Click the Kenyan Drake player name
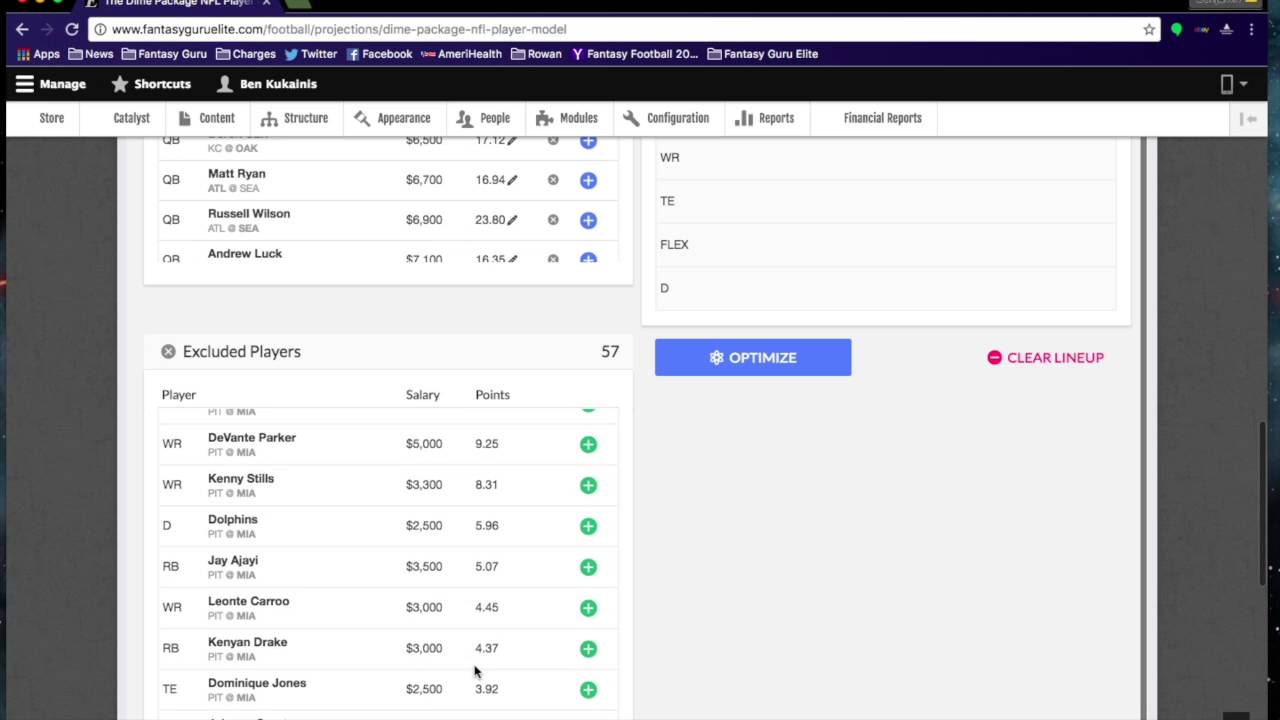The height and width of the screenshot is (720, 1280). pos(247,642)
